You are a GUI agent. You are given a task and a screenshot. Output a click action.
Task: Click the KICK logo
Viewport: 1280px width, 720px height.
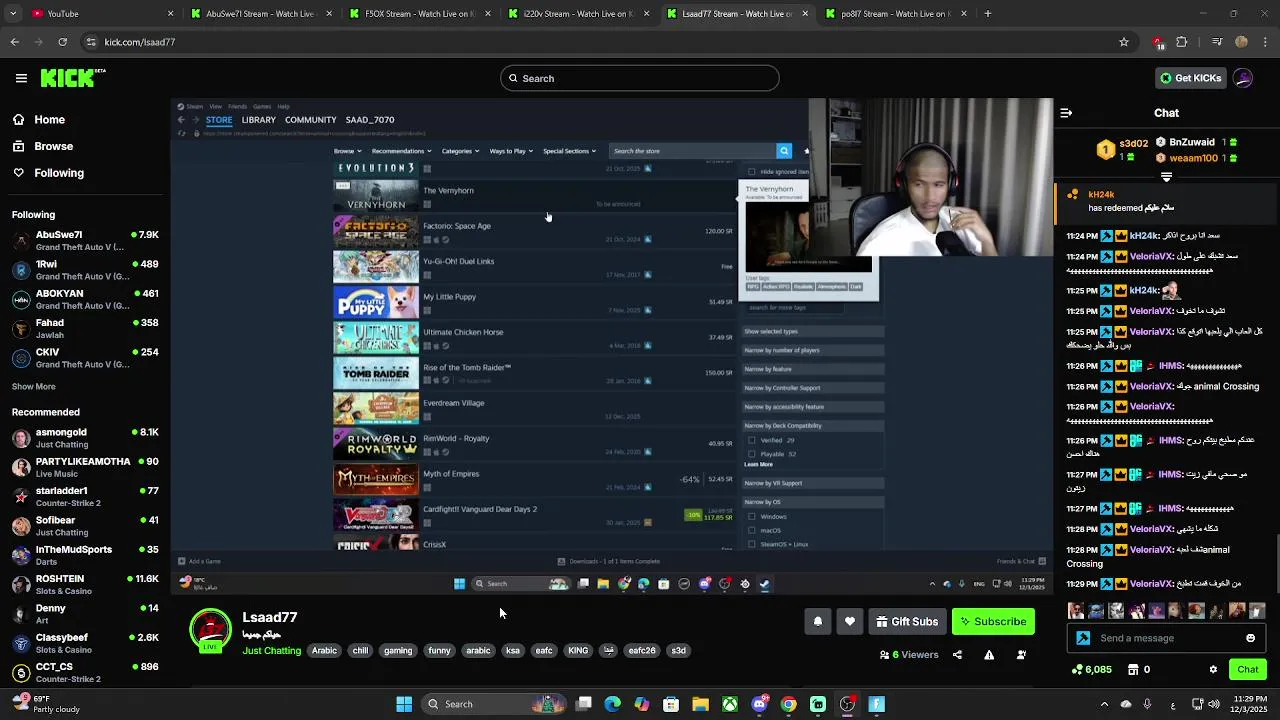coord(73,78)
